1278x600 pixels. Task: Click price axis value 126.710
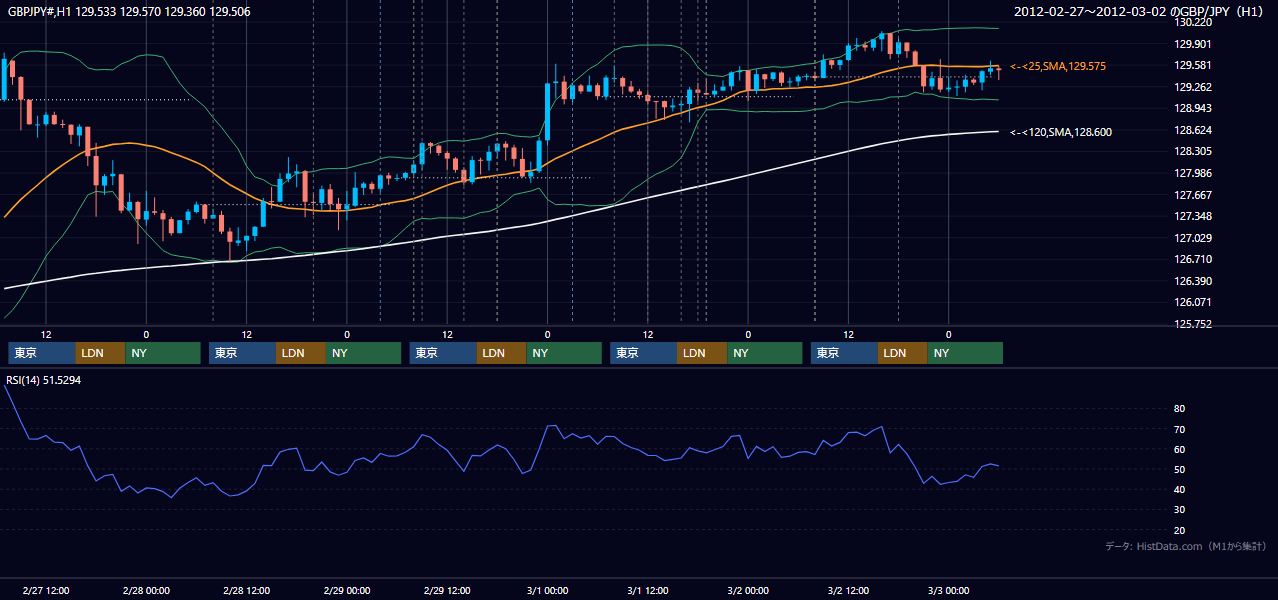tap(1194, 260)
